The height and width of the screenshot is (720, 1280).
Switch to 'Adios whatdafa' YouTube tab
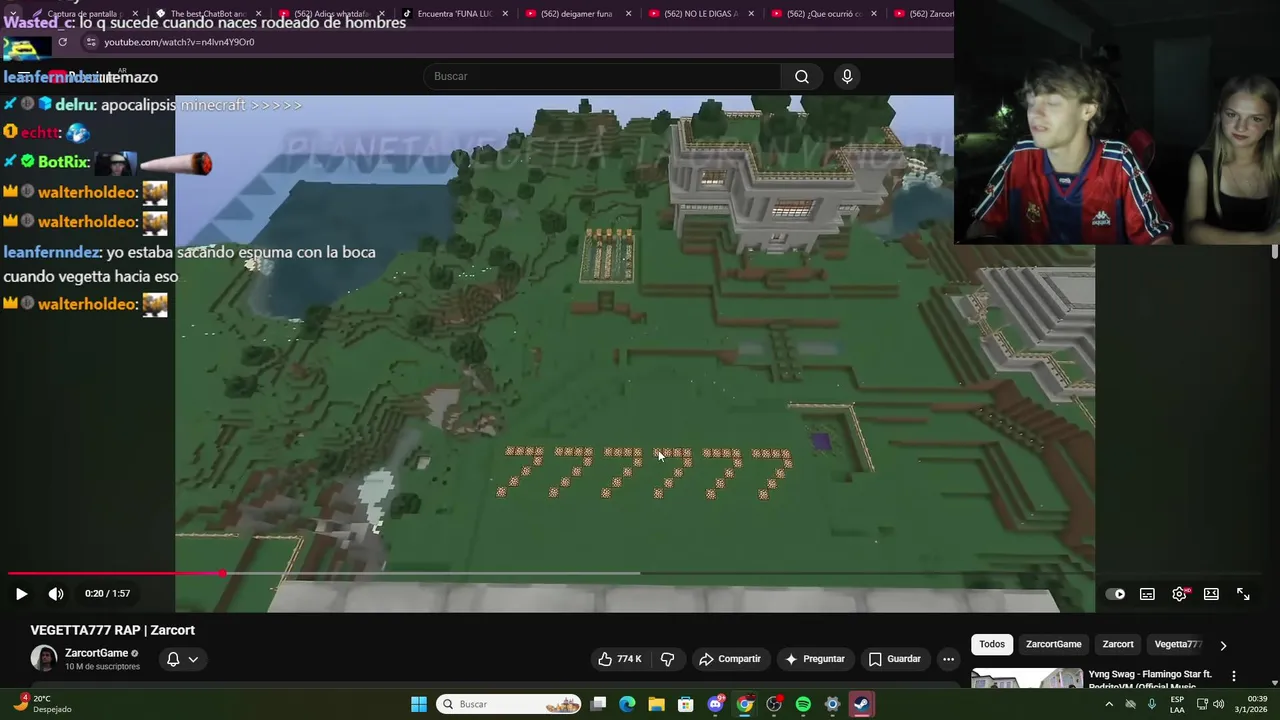(330, 14)
